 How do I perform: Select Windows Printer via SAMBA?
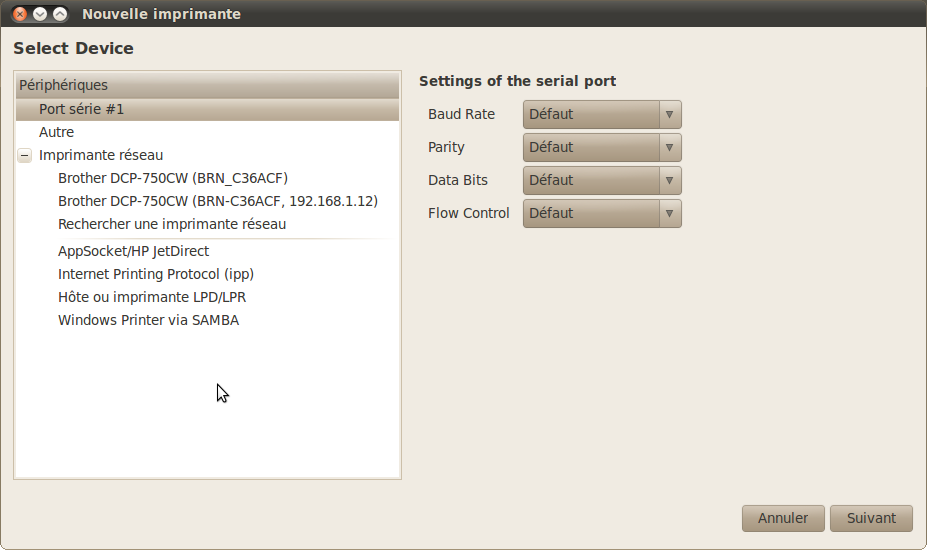(207, 321)
